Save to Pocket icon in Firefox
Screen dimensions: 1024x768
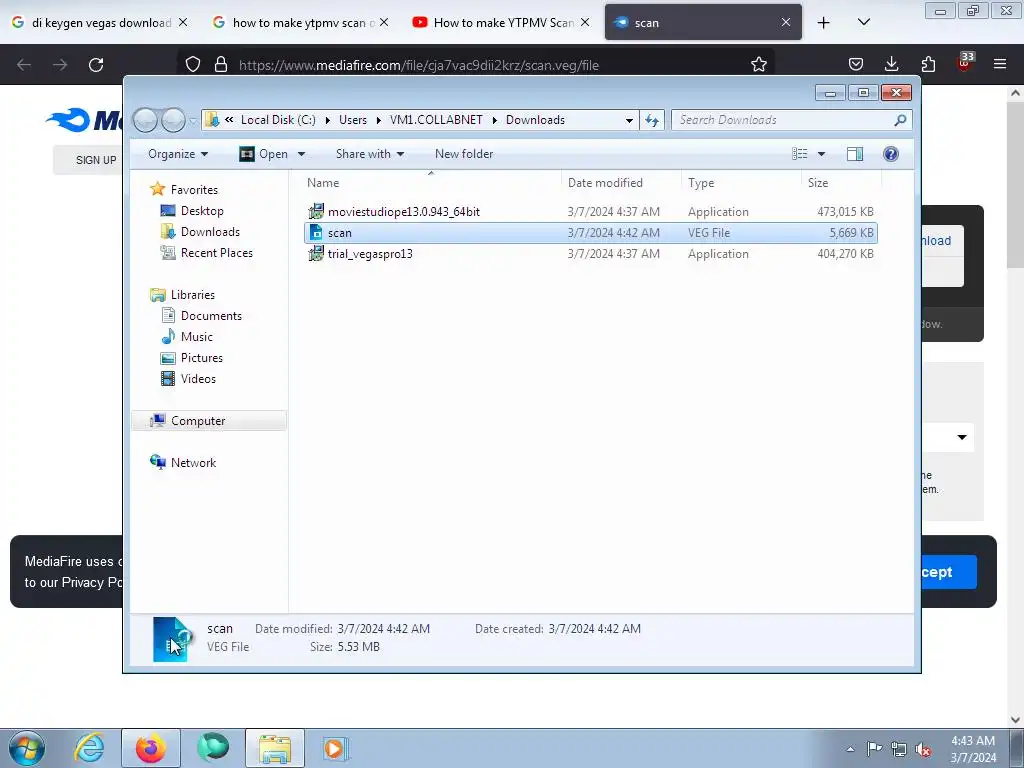856,64
